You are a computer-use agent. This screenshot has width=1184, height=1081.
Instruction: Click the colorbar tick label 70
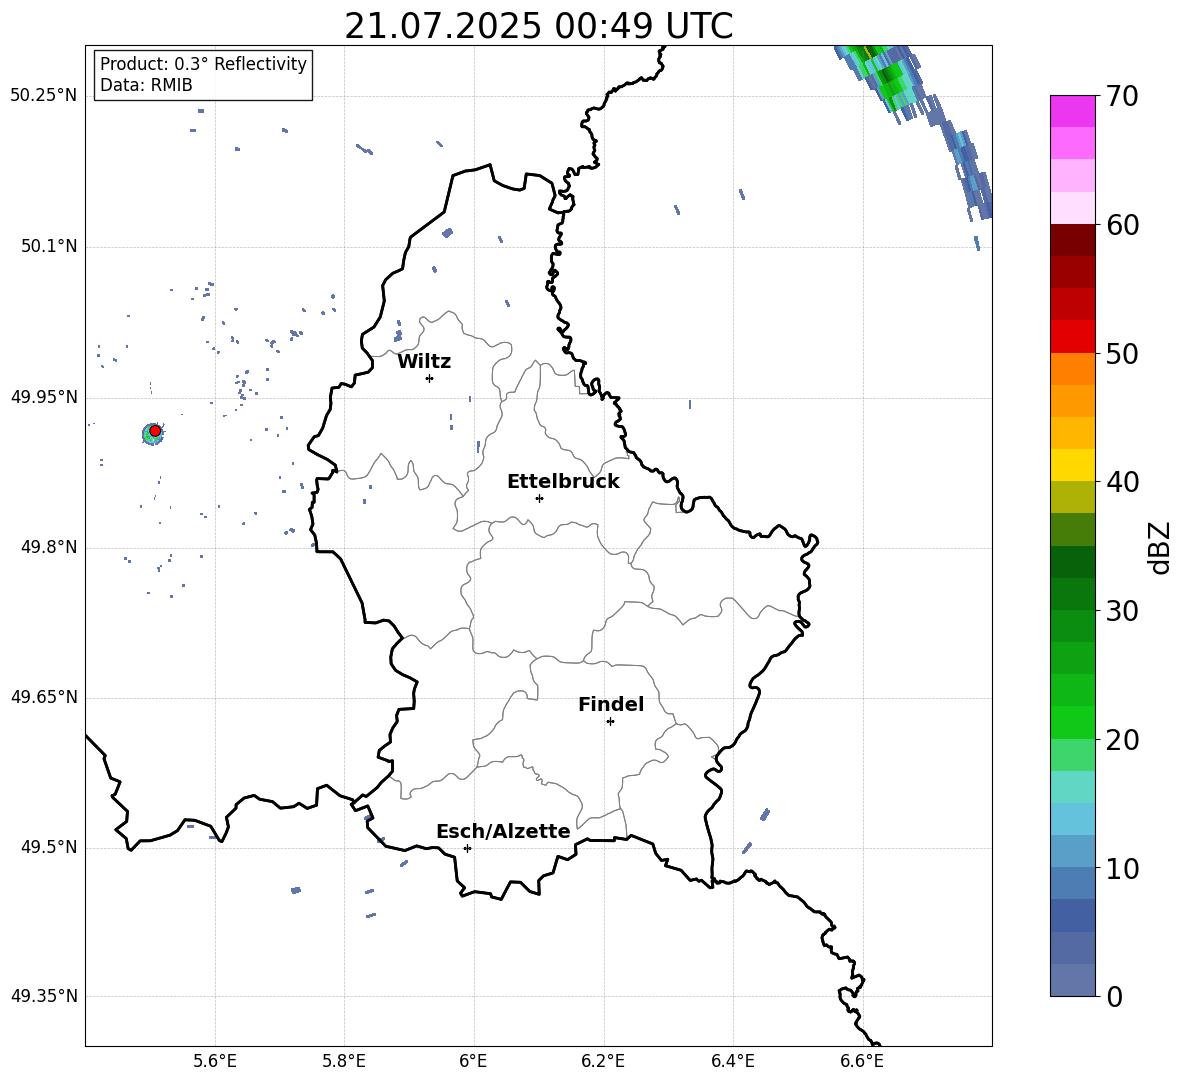[x=1122, y=96]
